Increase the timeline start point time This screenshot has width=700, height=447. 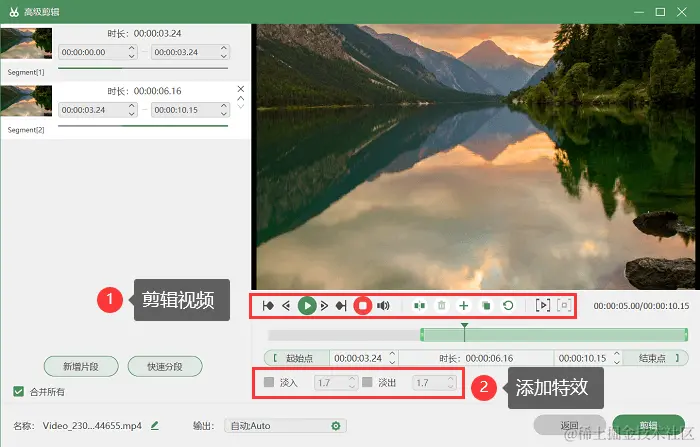click(392, 354)
